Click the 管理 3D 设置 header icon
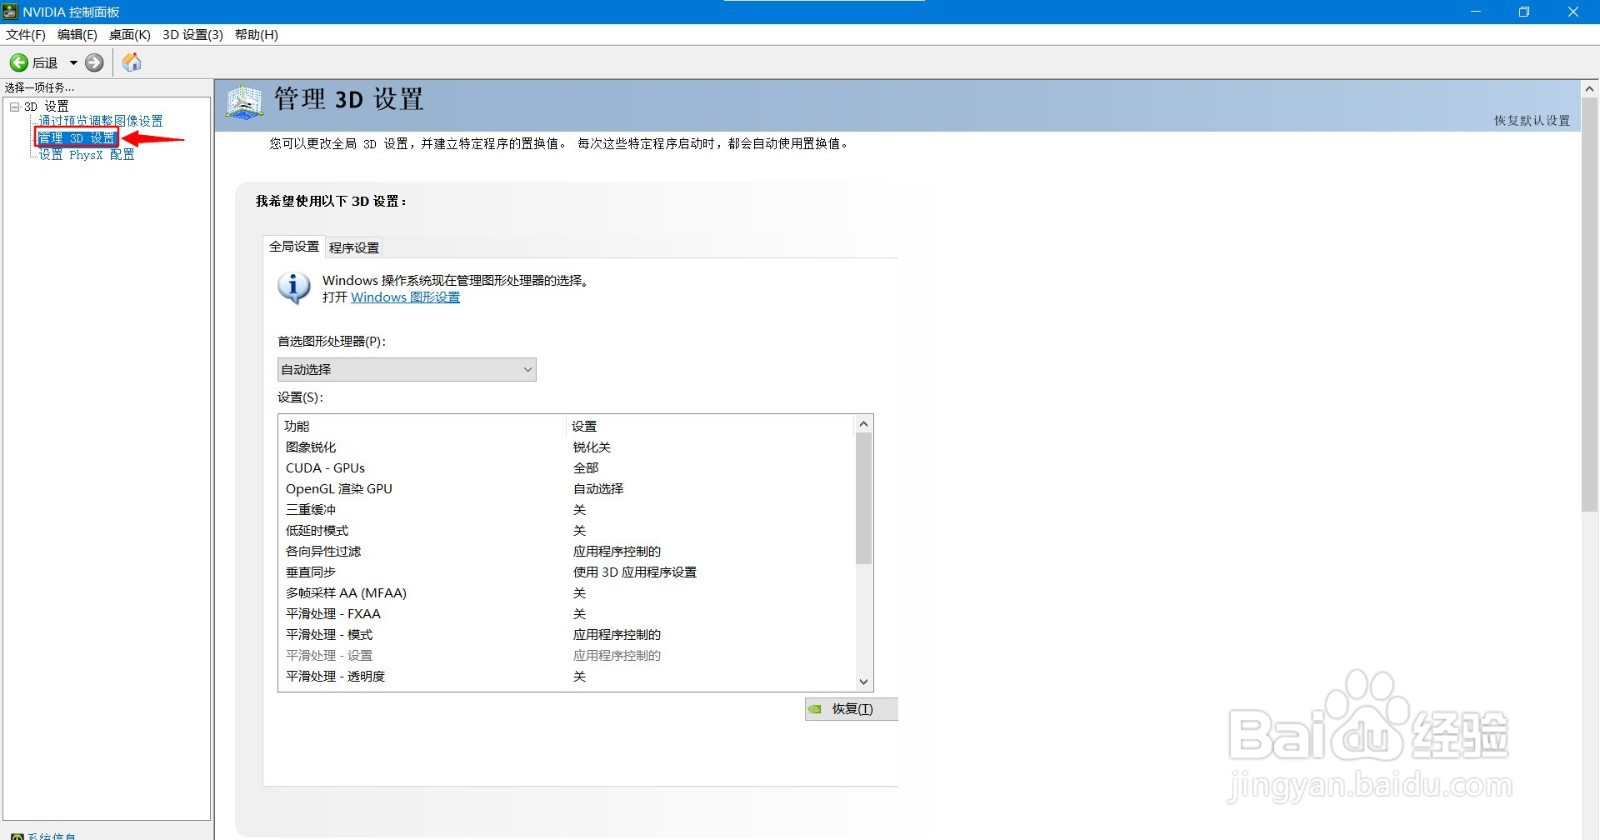Screen dimensions: 1600x840 [x=244, y=102]
